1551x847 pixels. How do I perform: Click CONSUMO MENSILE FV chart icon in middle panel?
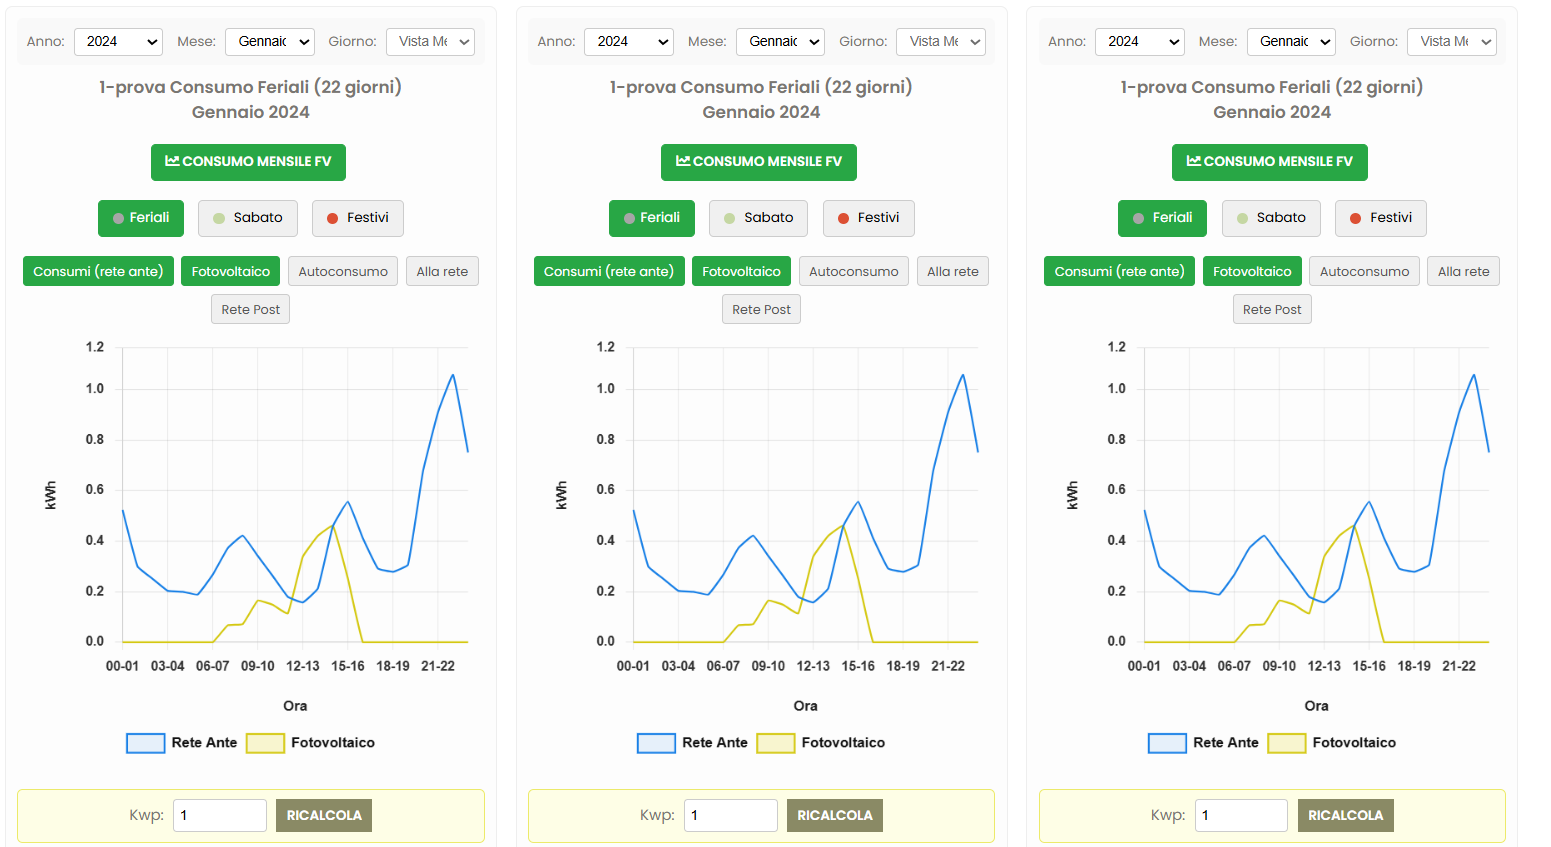point(683,161)
